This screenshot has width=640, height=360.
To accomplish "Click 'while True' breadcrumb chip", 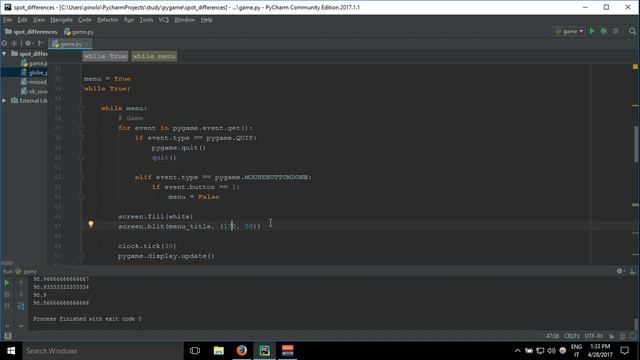I will pos(105,56).
